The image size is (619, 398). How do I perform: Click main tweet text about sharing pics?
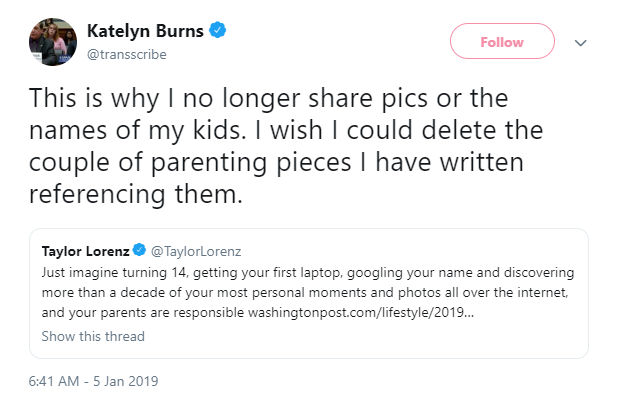click(x=286, y=146)
